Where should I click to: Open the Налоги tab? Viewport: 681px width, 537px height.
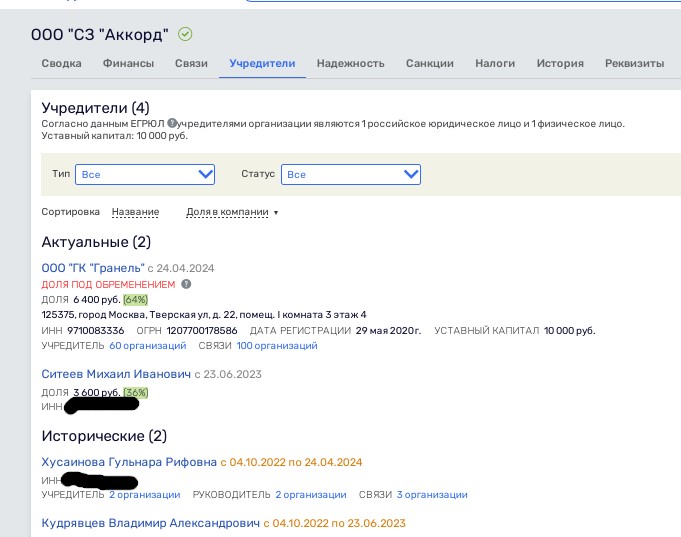click(x=495, y=63)
